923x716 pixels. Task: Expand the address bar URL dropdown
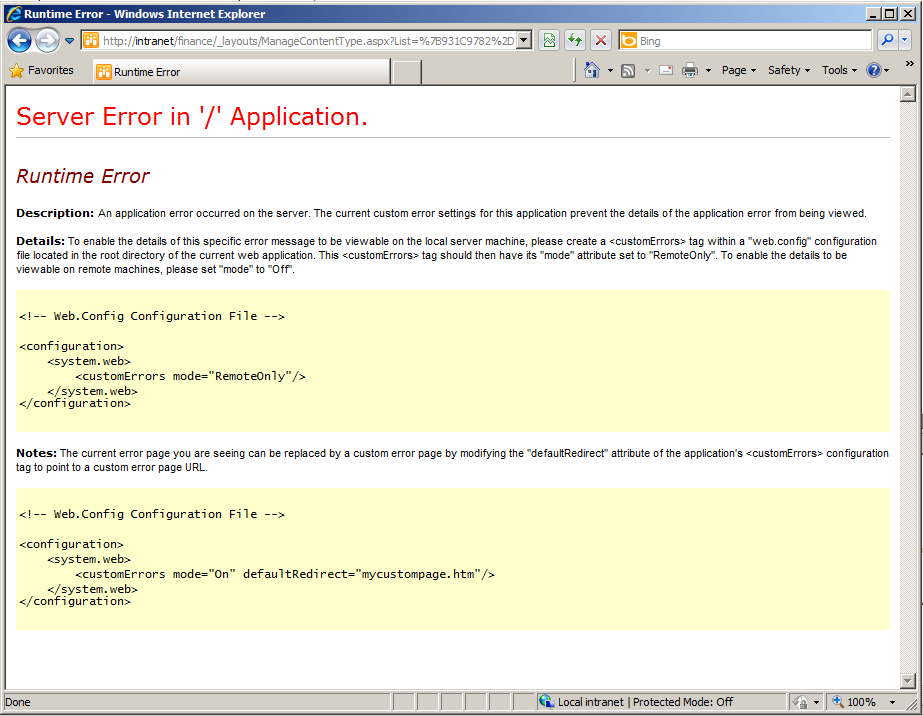526,41
